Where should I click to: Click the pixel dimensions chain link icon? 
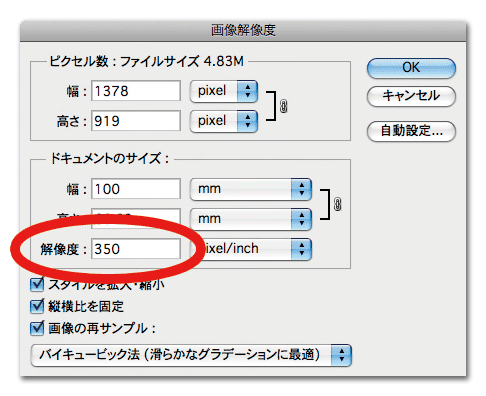(x=283, y=106)
